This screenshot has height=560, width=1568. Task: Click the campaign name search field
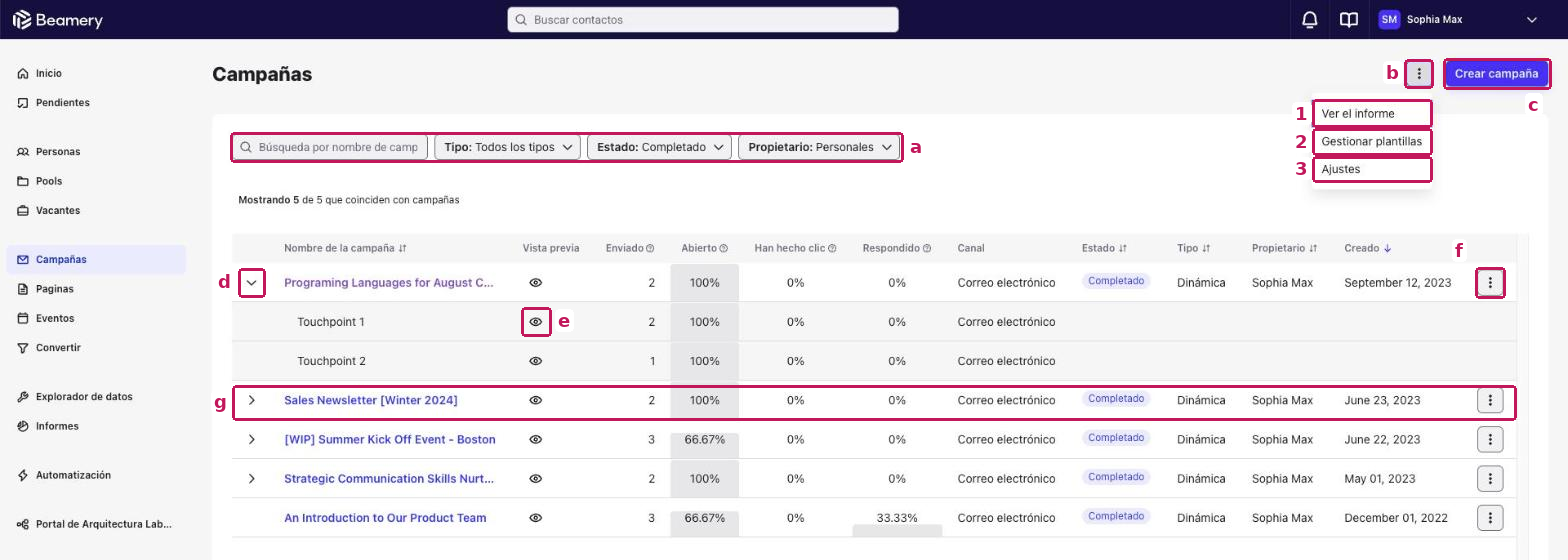(330, 147)
